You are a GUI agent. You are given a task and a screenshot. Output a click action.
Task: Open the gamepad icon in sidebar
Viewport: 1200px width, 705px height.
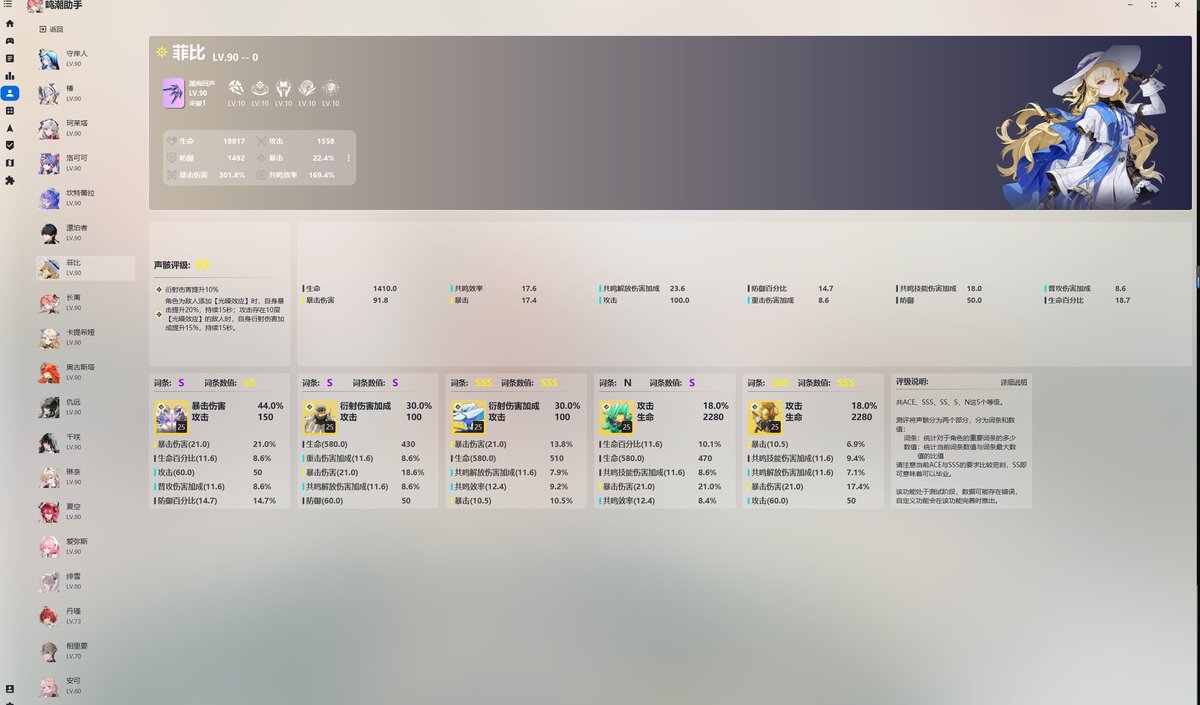10,41
